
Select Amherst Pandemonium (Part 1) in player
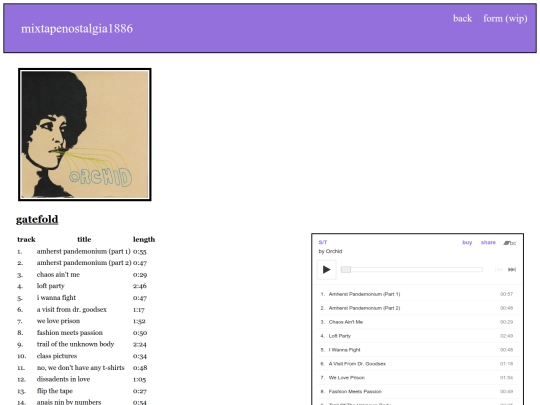point(364,294)
